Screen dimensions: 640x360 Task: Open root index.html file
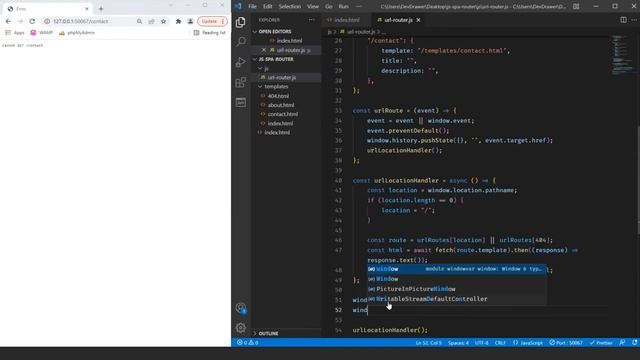point(277,132)
